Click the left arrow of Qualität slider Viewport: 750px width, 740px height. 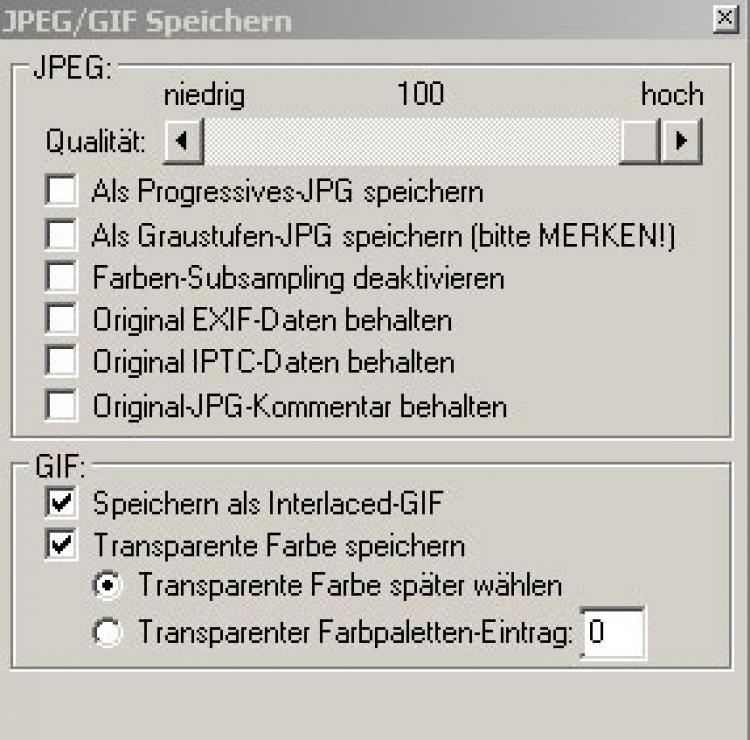click(x=183, y=141)
